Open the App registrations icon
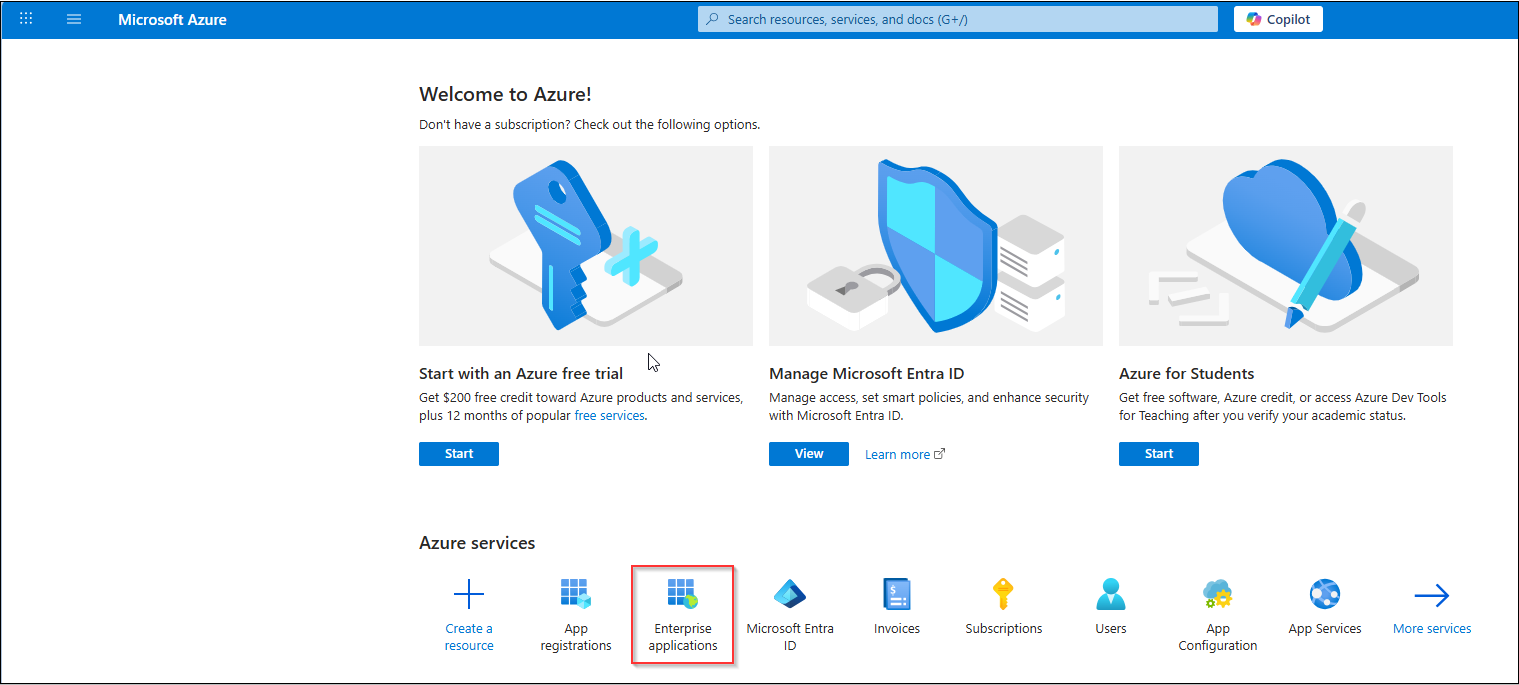 click(x=576, y=595)
